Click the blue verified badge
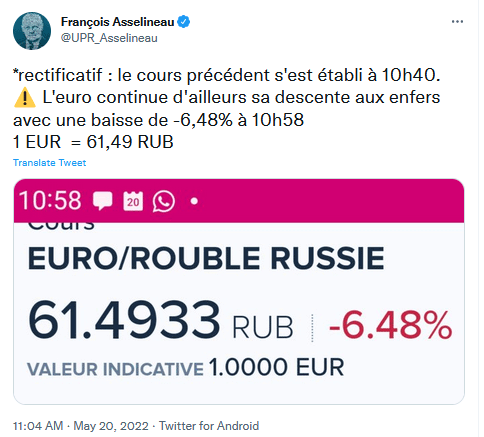 click(x=183, y=22)
